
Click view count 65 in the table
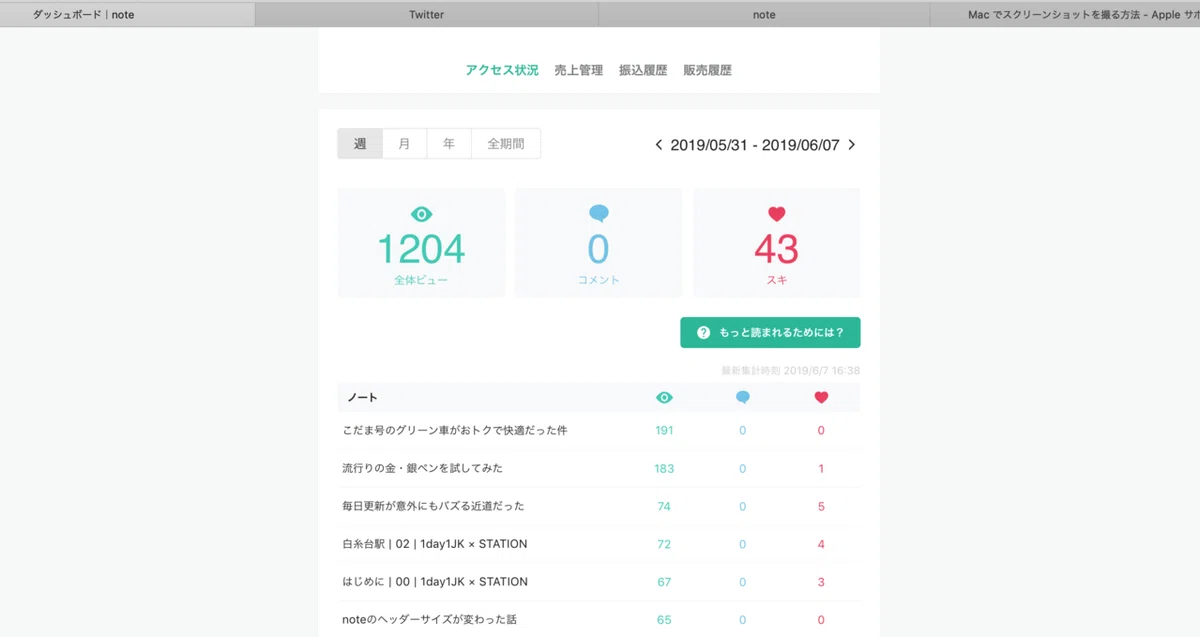click(x=664, y=620)
